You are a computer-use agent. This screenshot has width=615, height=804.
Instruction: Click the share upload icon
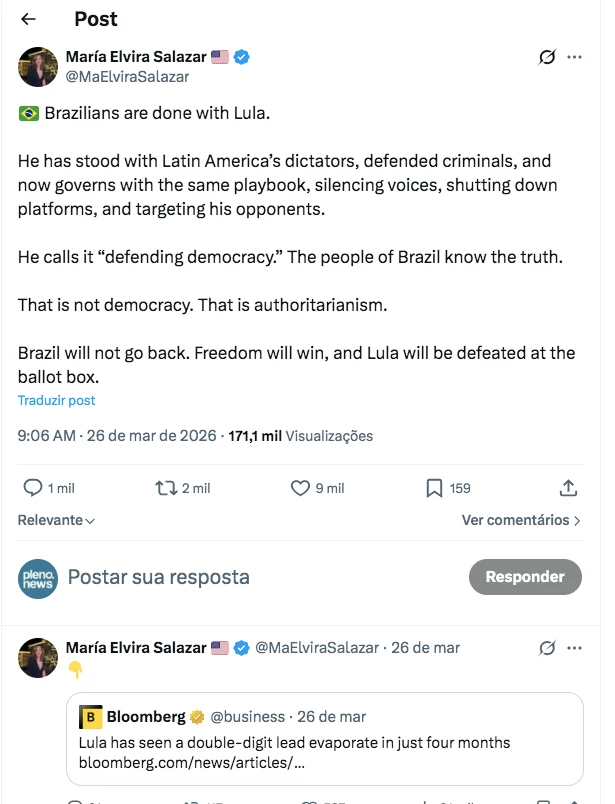[x=568, y=488]
